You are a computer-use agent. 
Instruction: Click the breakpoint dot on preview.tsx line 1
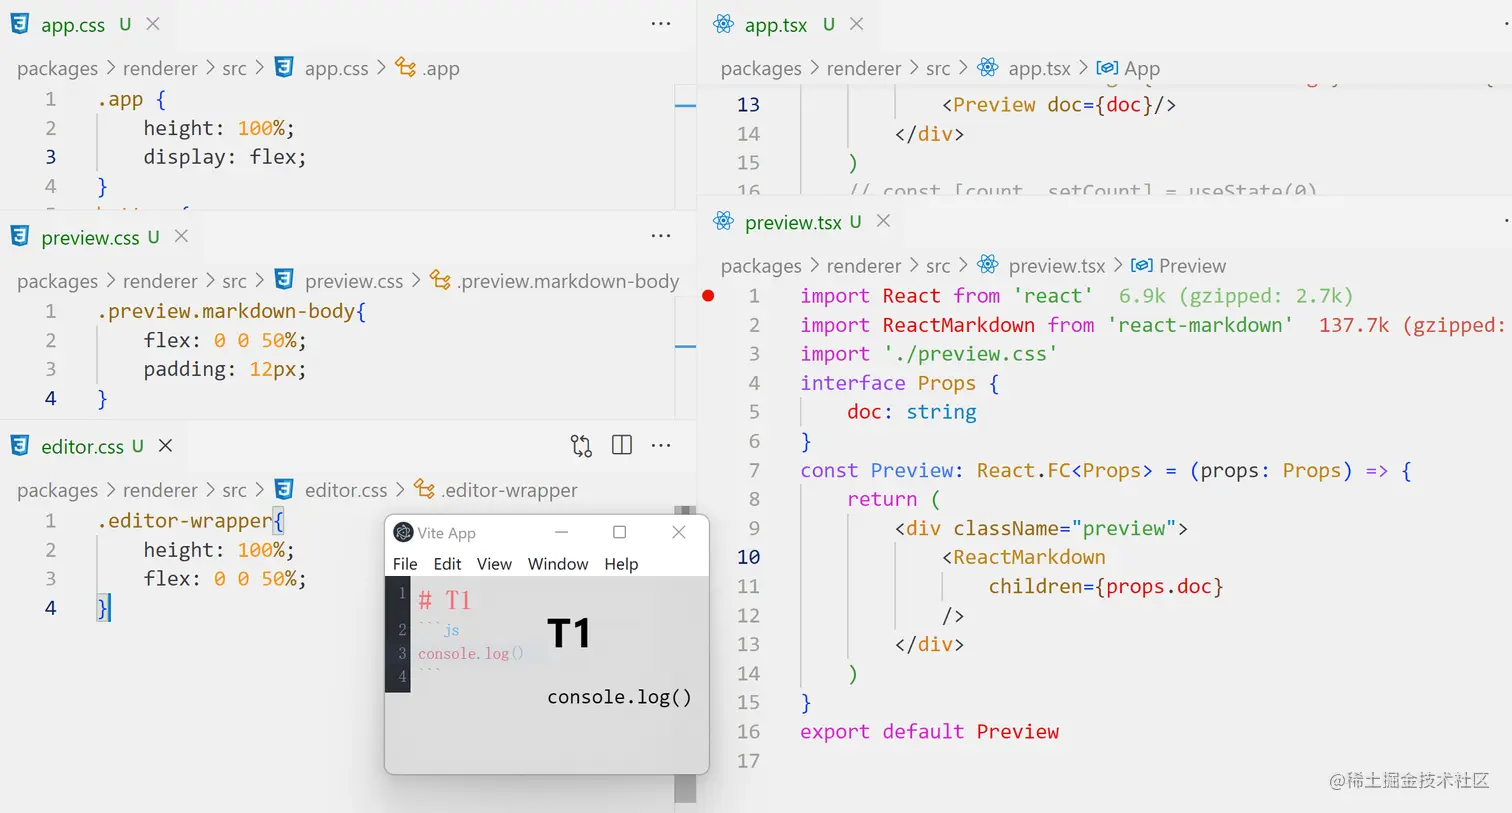click(708, 296)
